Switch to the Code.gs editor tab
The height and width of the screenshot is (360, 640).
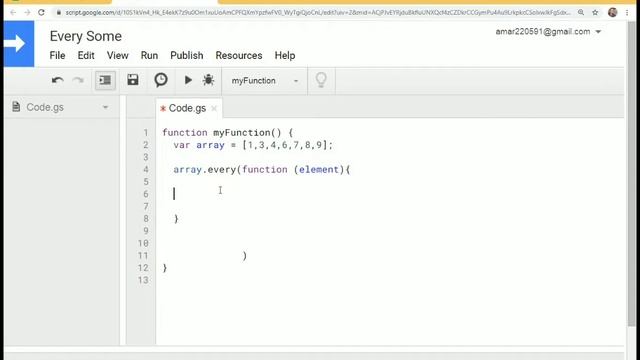[187, 108]
